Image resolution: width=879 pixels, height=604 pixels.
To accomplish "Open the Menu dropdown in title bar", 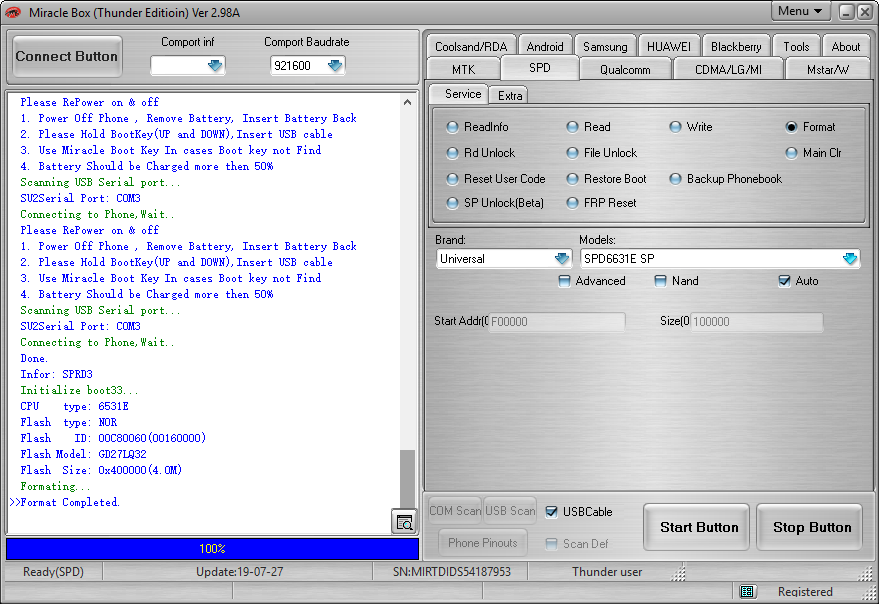I will pyautogui.click(x=800, y=11).
